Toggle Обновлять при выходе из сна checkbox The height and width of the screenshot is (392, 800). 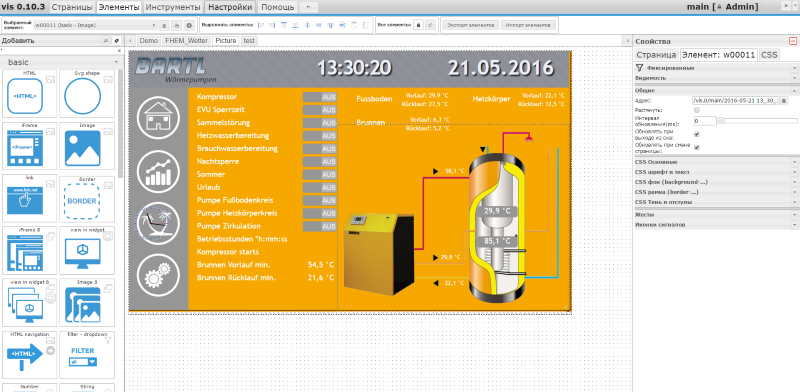697,134
